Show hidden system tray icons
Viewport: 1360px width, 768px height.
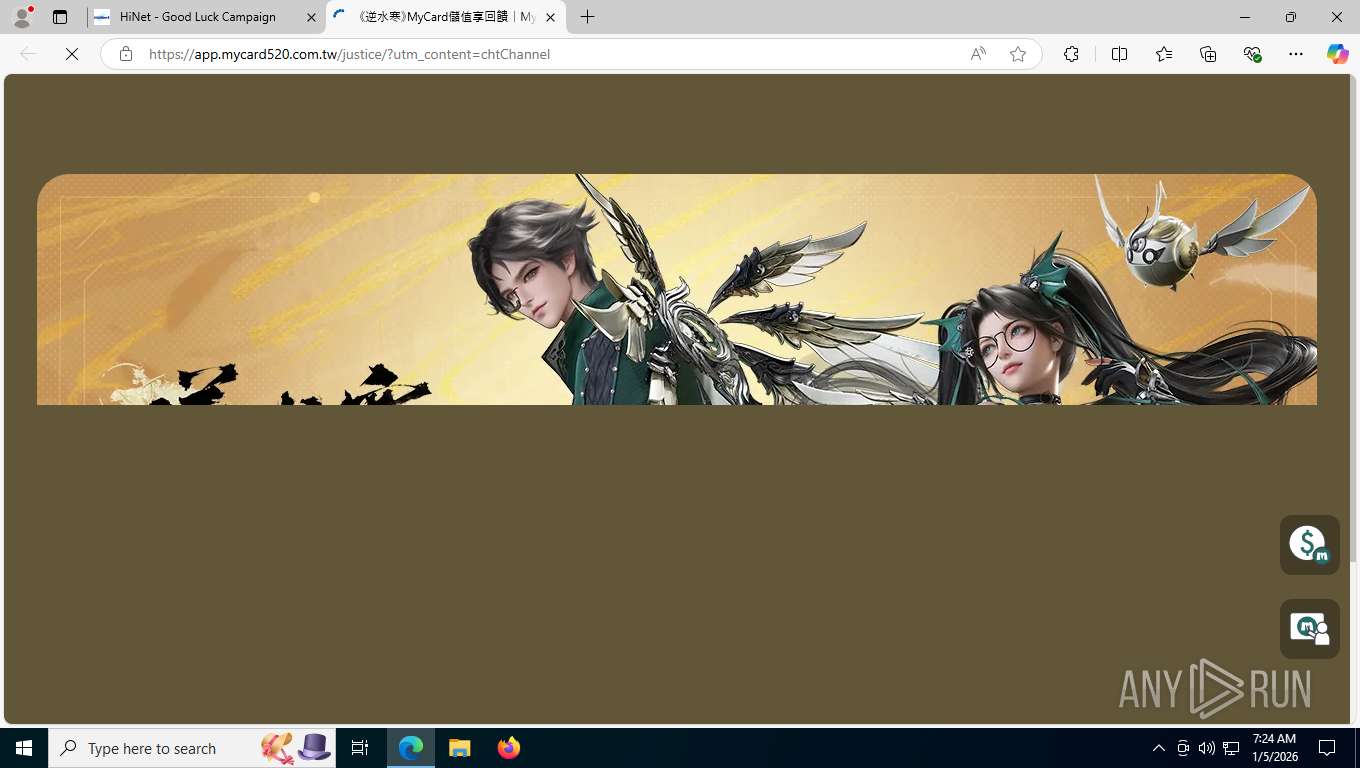pyautogui.click(x=1159, y=748)
